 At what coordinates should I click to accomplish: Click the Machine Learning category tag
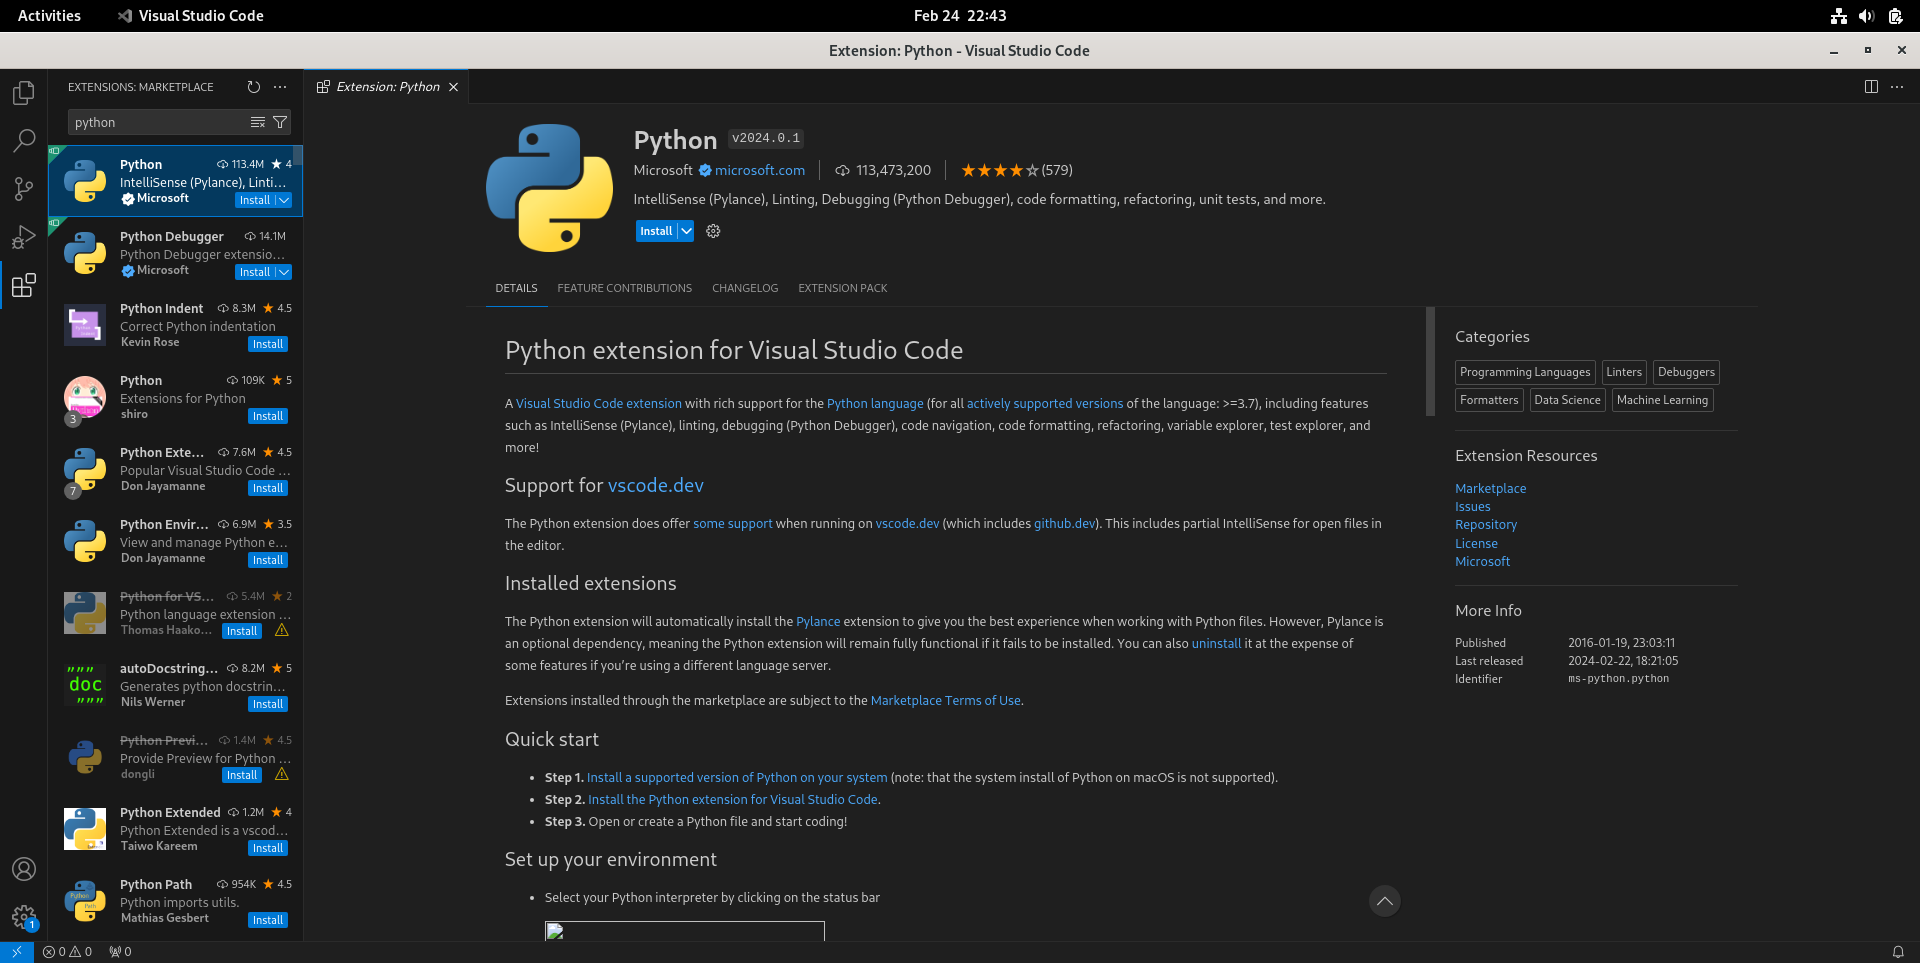coord(1662,400)
